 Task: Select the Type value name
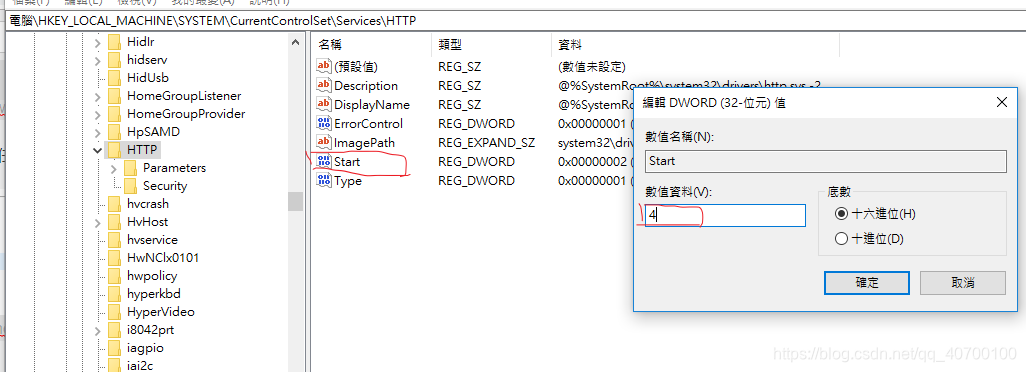(x=347, y=180)
